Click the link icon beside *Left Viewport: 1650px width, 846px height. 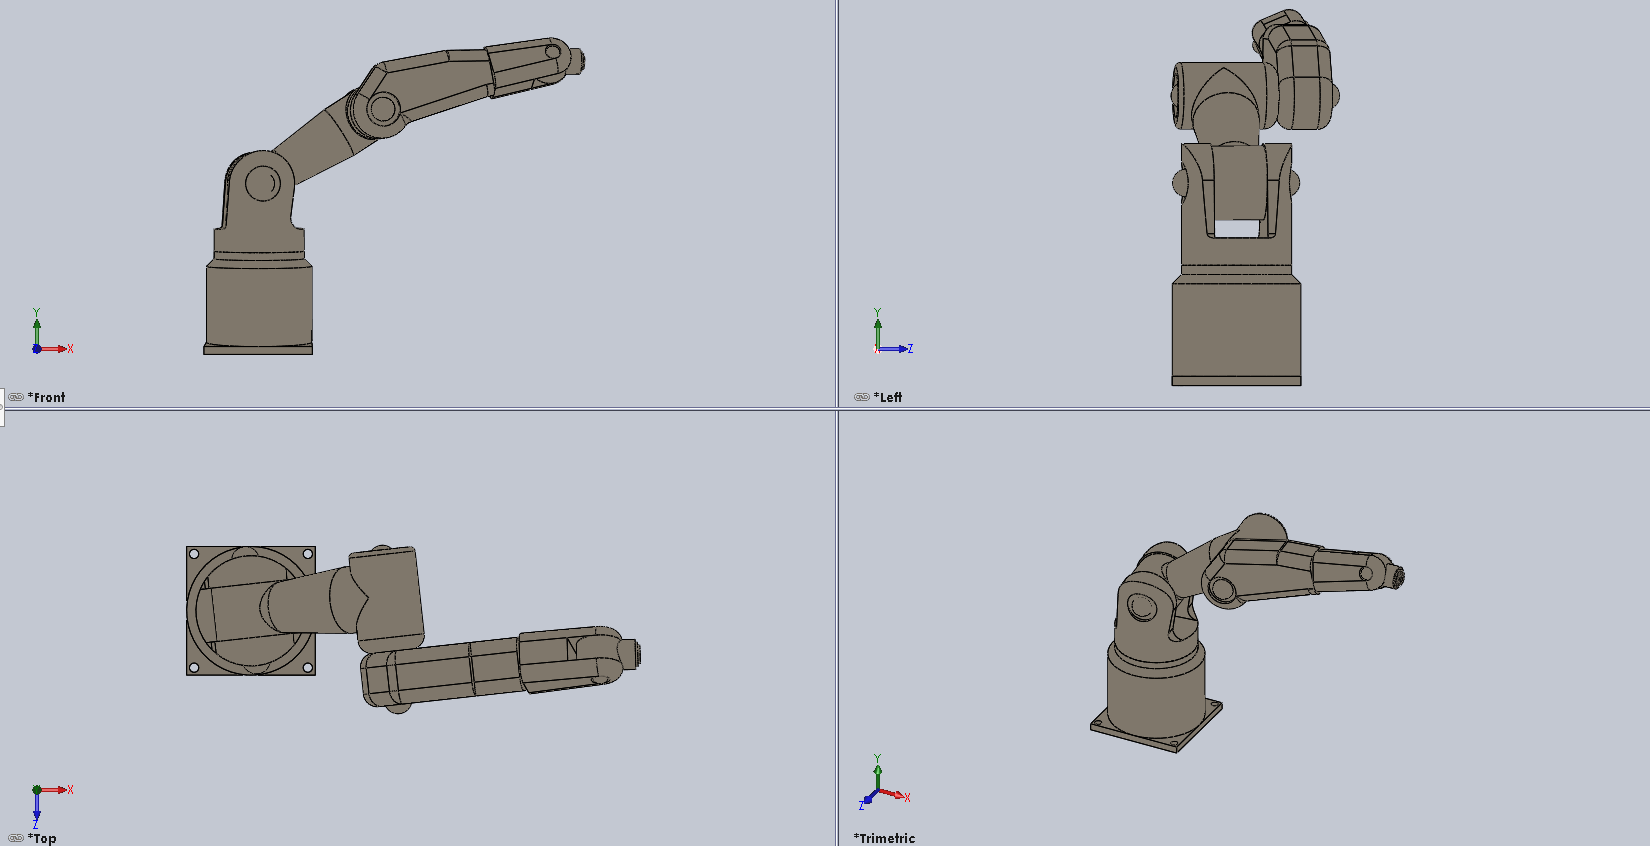[862, 397]
